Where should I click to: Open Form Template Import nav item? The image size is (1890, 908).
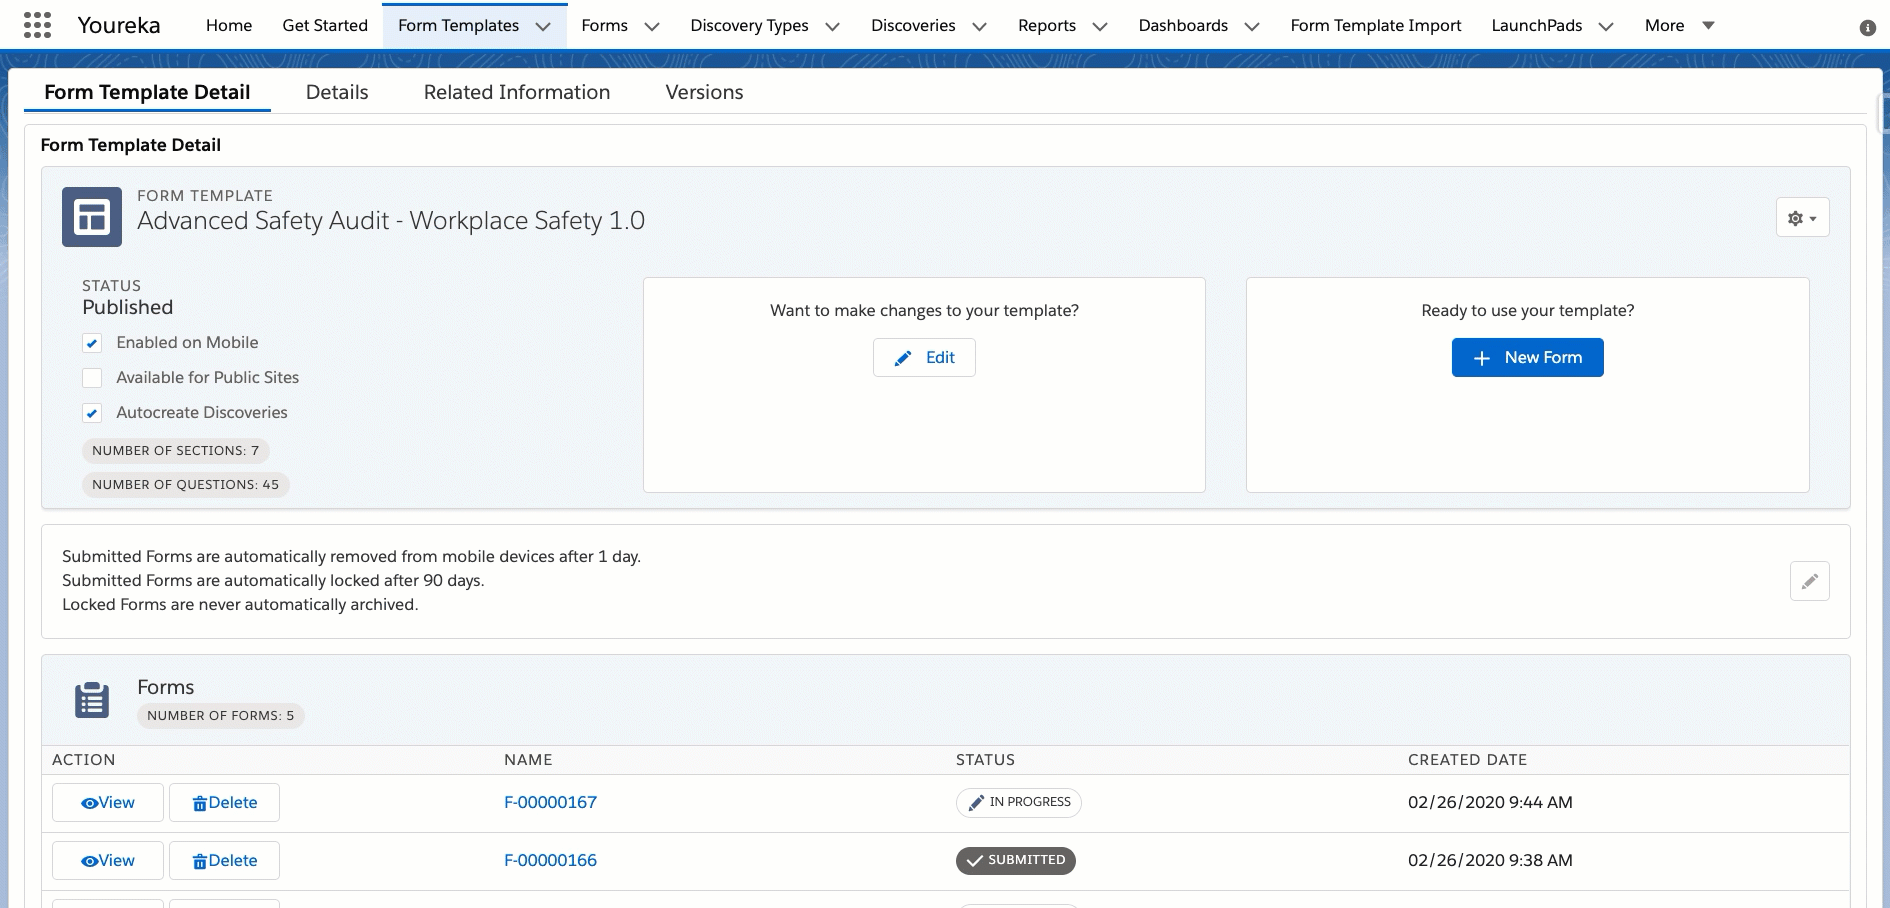(x=1375, y=25)
